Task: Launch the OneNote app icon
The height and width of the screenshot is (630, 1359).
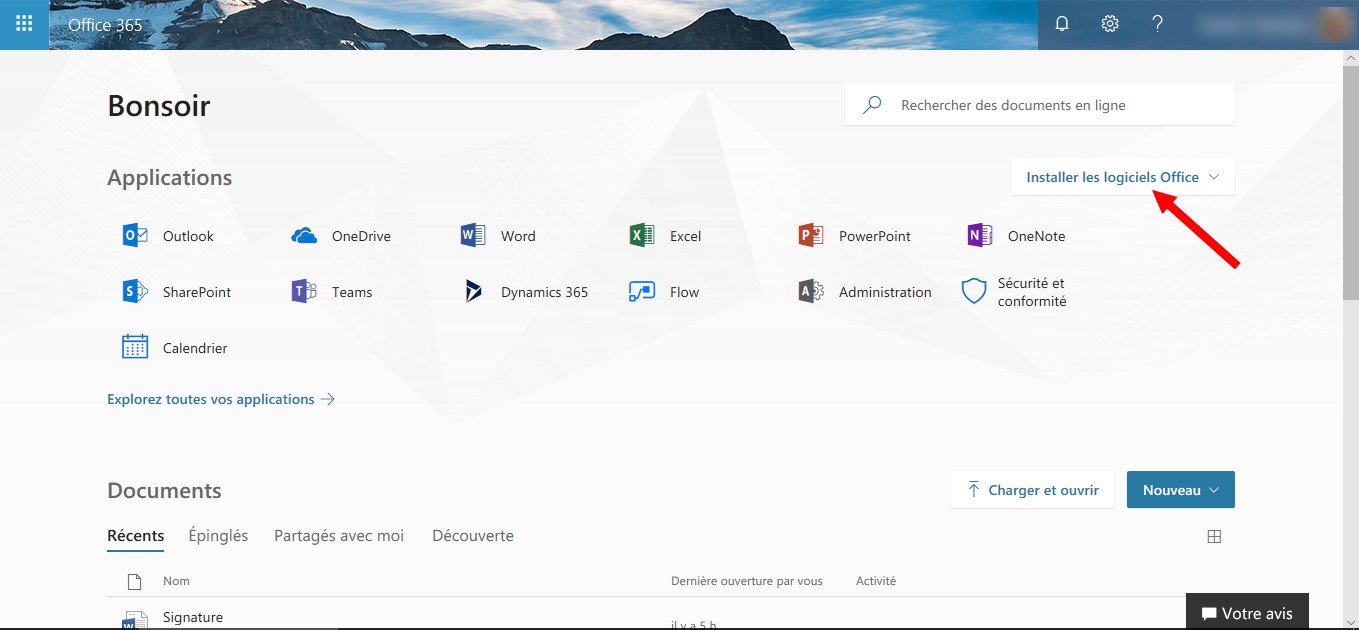Action: [980, 236]
